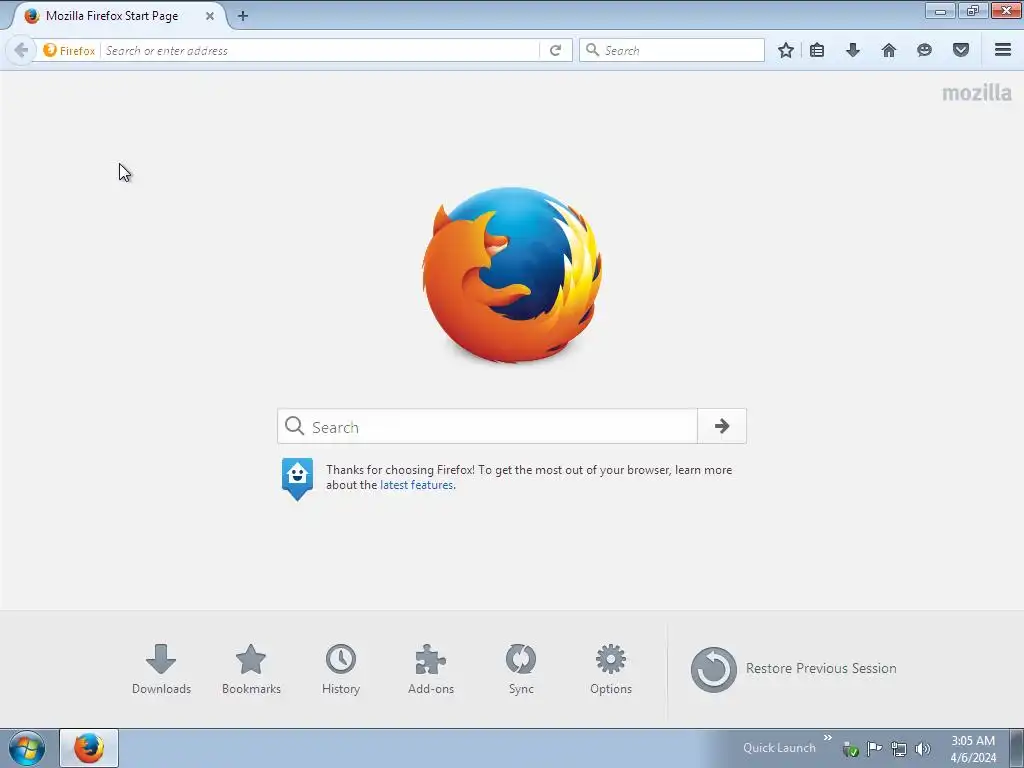Focus the address bar input

320,50
